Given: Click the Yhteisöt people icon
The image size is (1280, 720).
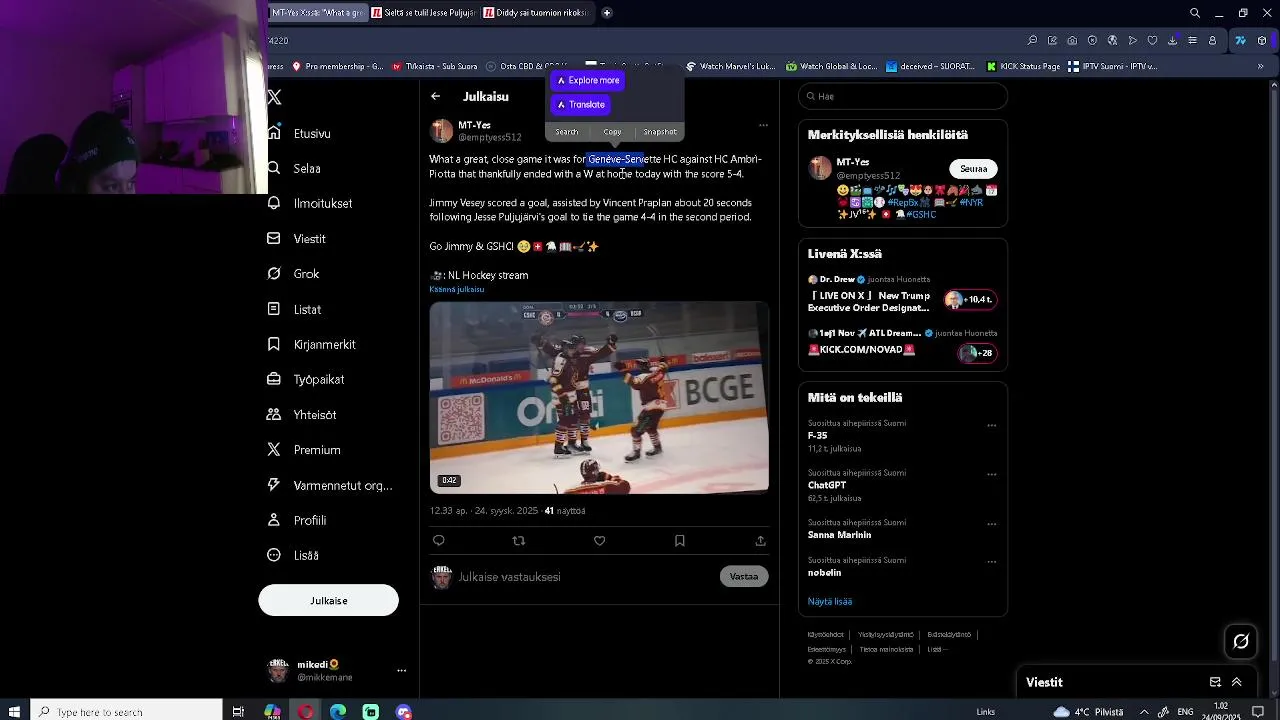Looking at the screenshot, I should click(x=274, y=414).
